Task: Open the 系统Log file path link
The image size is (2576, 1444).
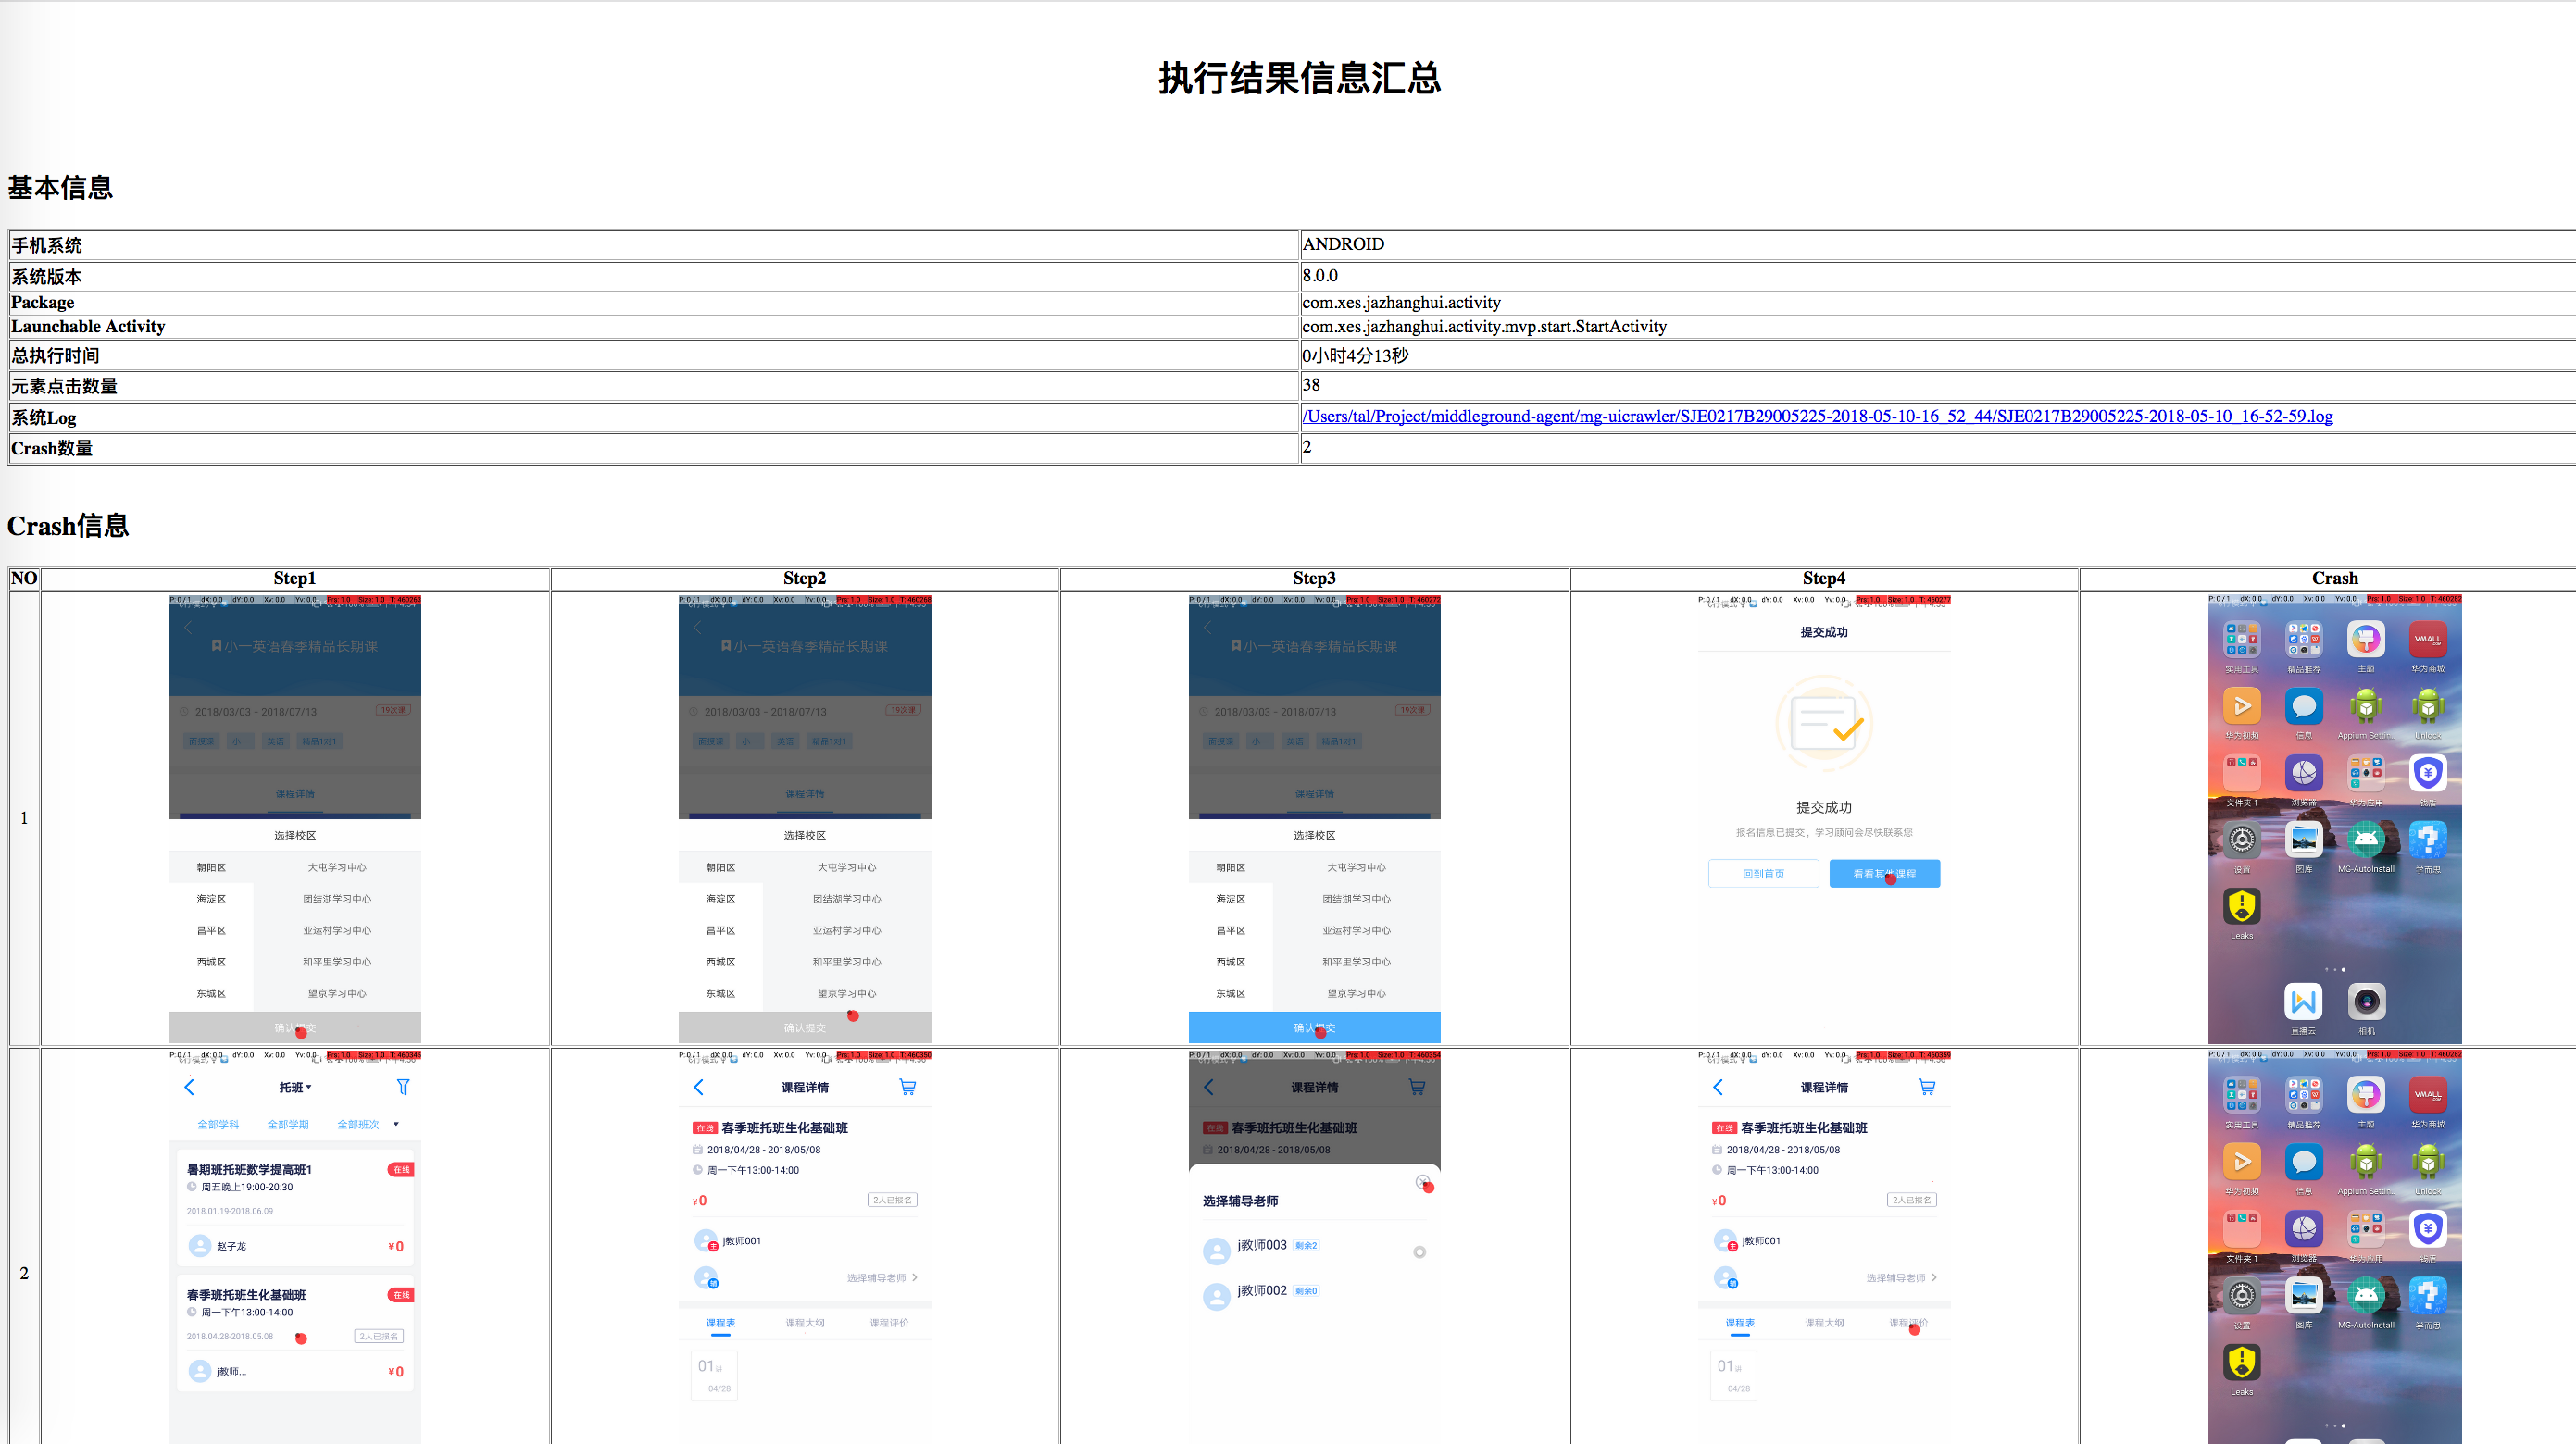Action: click(1816, 417)
